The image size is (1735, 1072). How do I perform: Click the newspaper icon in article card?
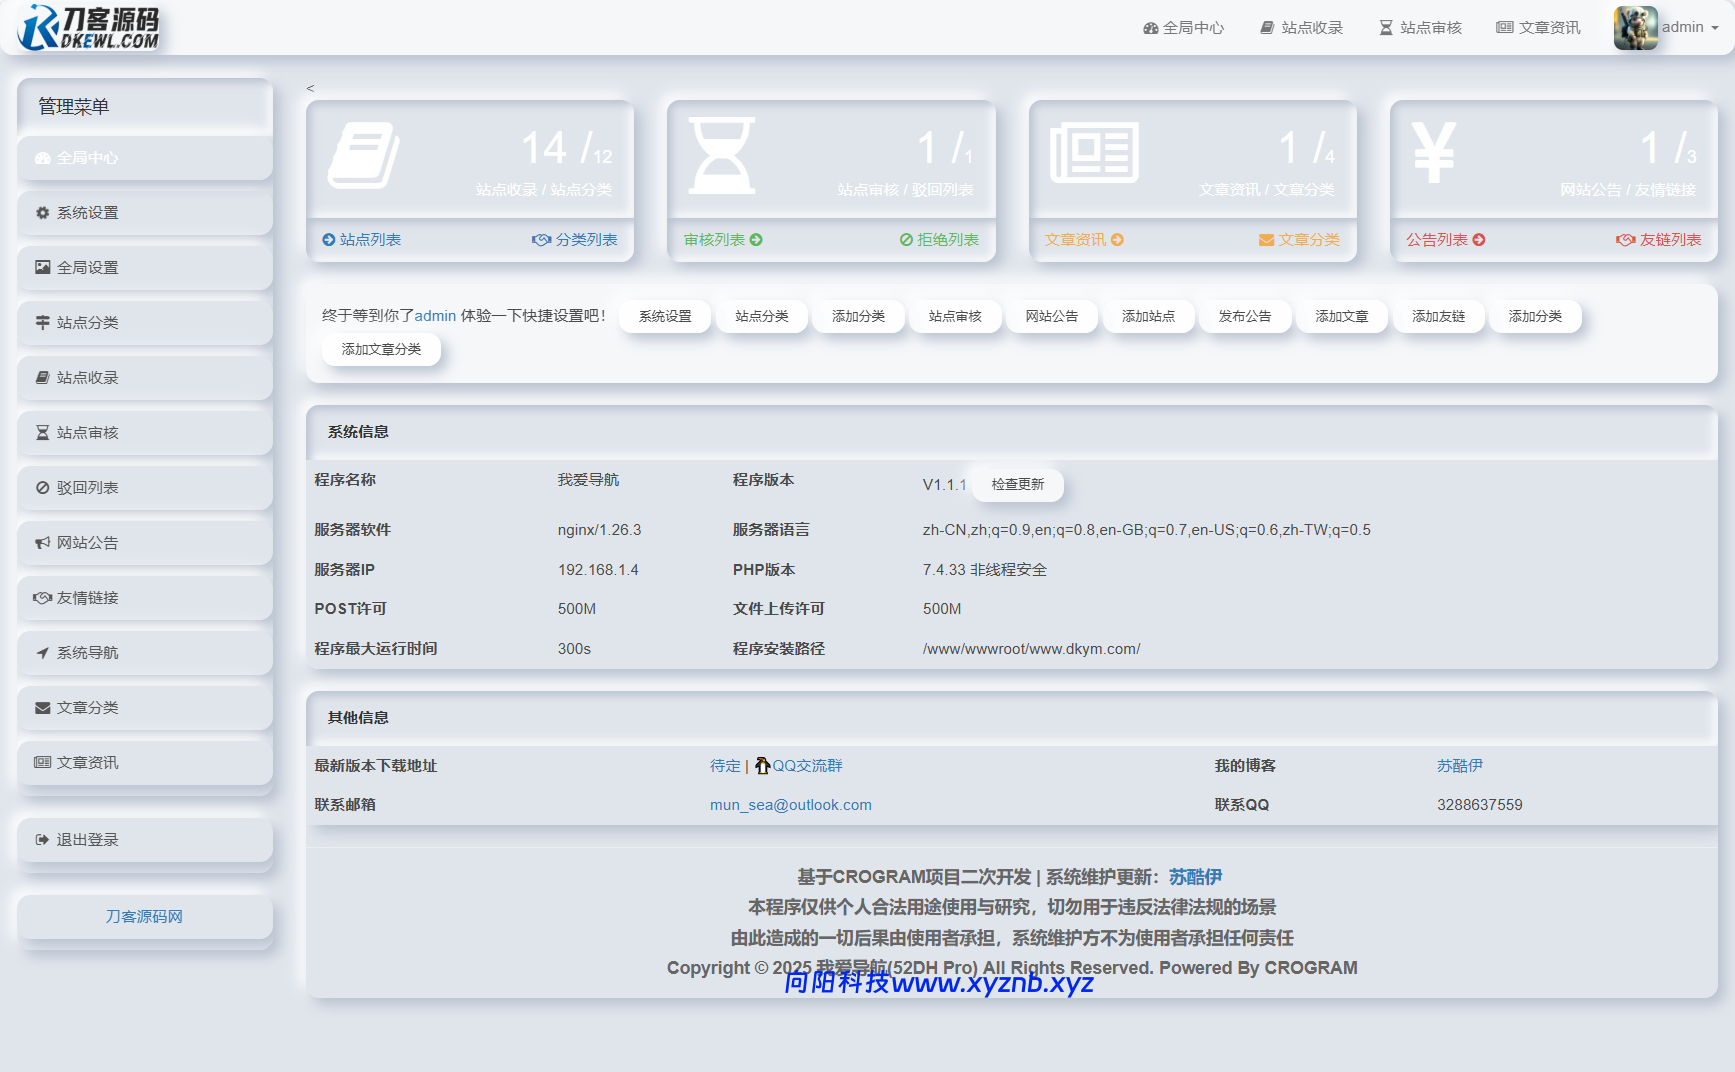pyautogui.click(x=1093, y=153)
